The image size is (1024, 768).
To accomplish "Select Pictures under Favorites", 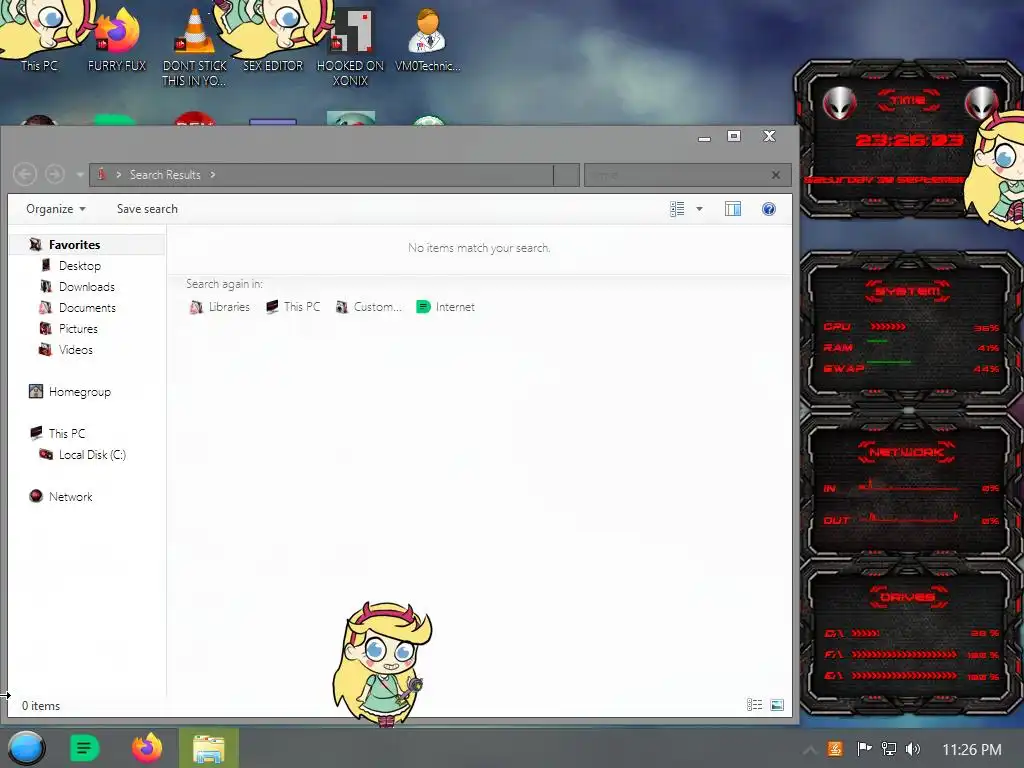I will coord(78,328).
